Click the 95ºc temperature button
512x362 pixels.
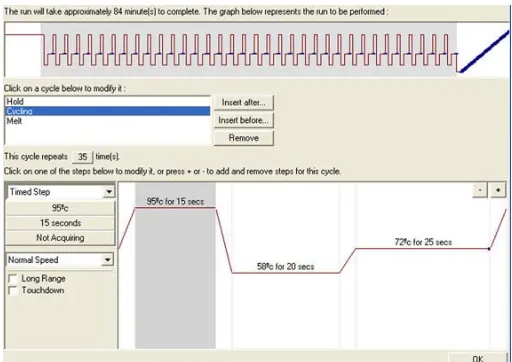(x=60, y=208)
